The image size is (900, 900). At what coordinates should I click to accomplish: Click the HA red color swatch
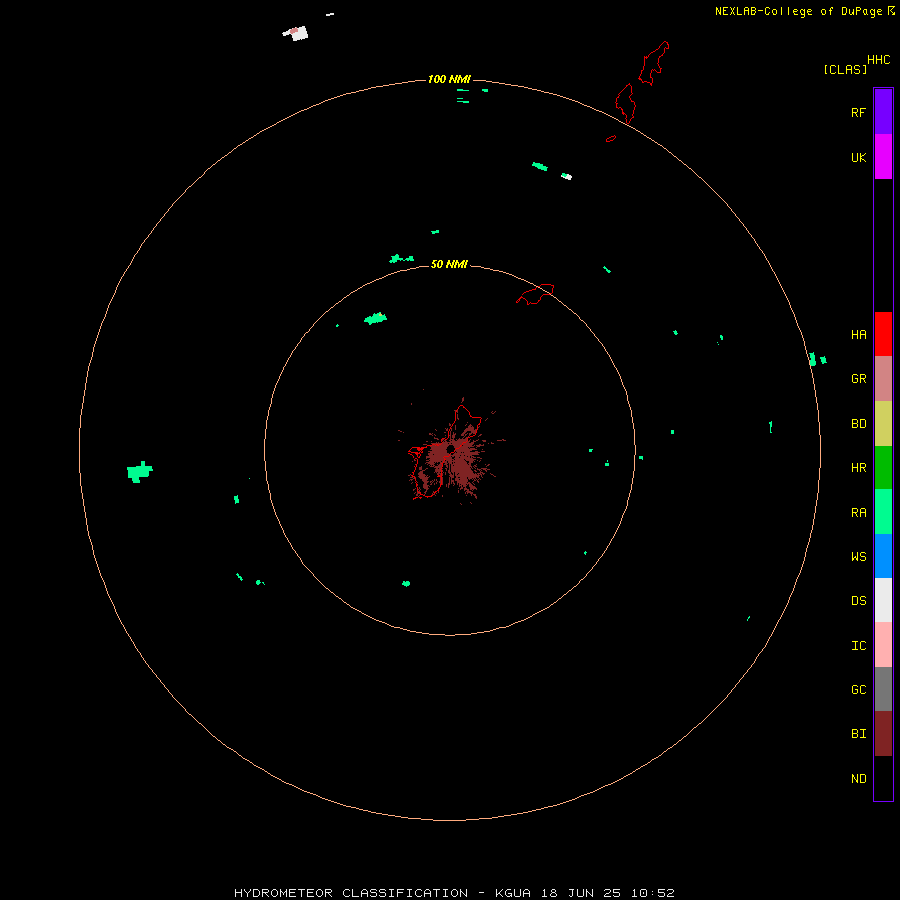pos(883,334)
